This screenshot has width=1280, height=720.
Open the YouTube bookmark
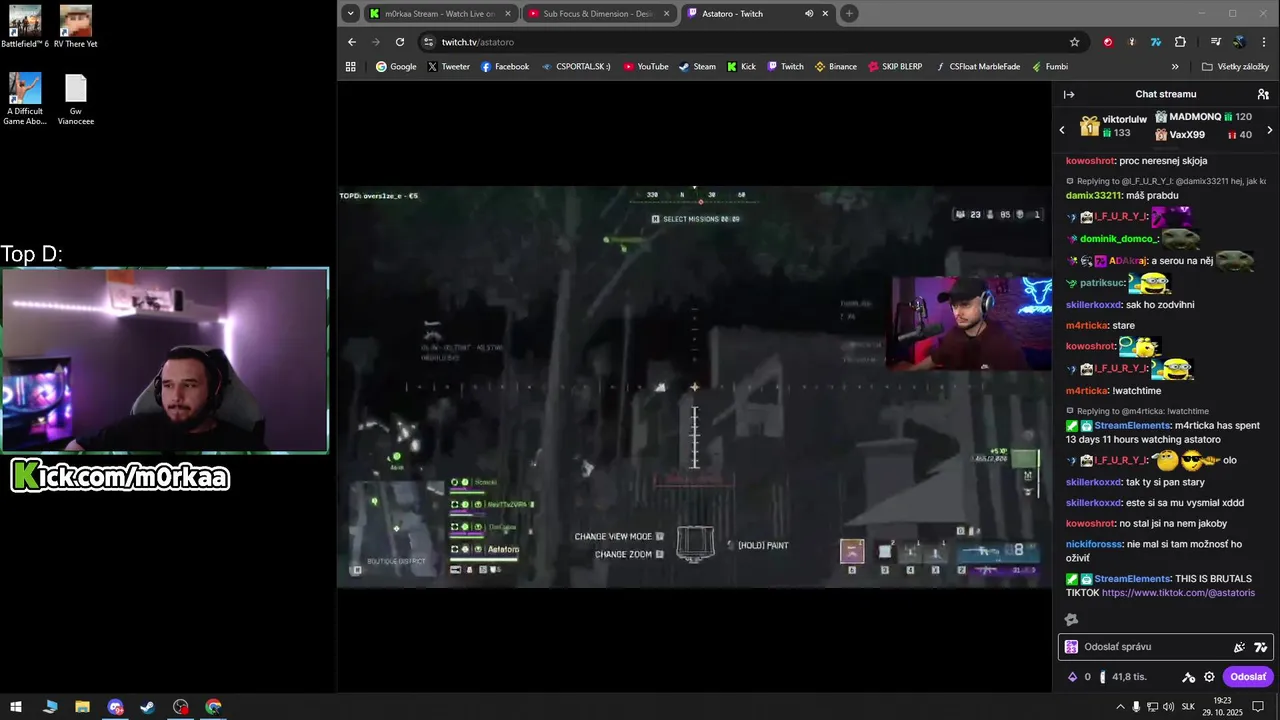pyautogui.click(x=646, y=67)
